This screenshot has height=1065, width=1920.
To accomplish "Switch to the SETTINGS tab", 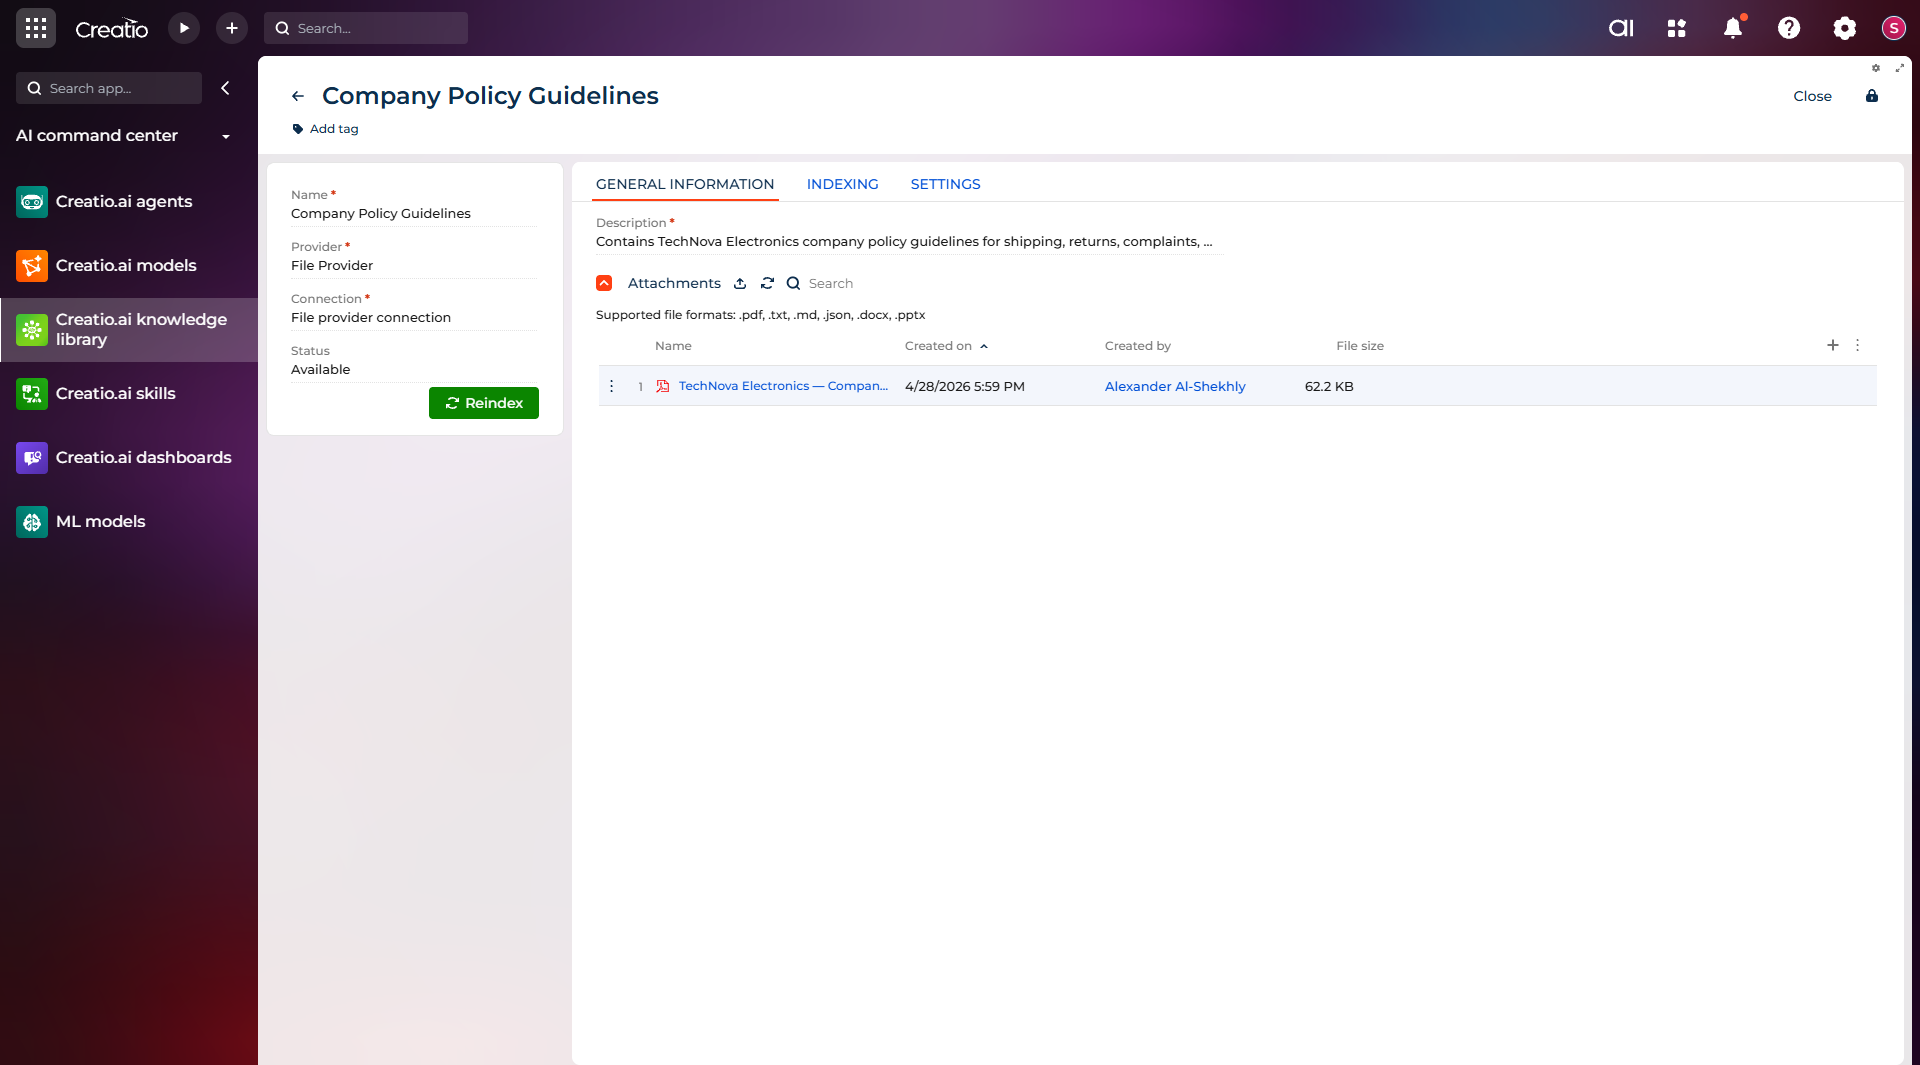I will pos(945,184).
